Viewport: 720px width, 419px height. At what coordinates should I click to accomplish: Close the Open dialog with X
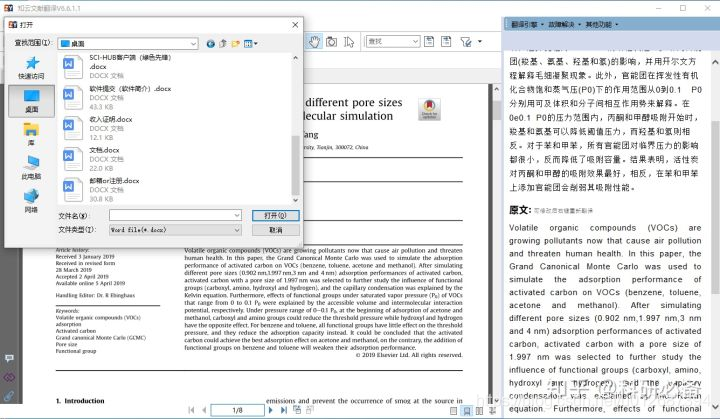coord(295,25)
